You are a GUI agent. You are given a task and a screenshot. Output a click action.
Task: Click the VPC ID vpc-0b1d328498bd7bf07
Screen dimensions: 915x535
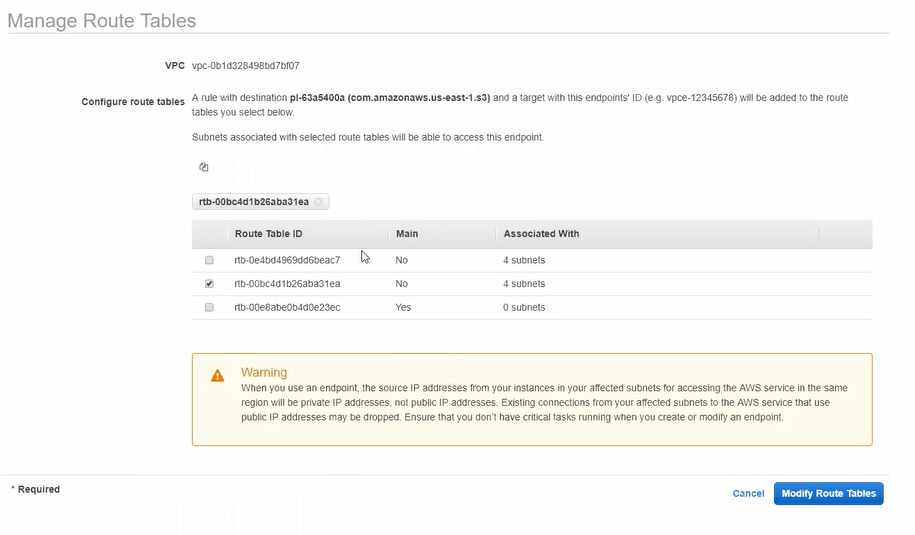coord(245,66)
